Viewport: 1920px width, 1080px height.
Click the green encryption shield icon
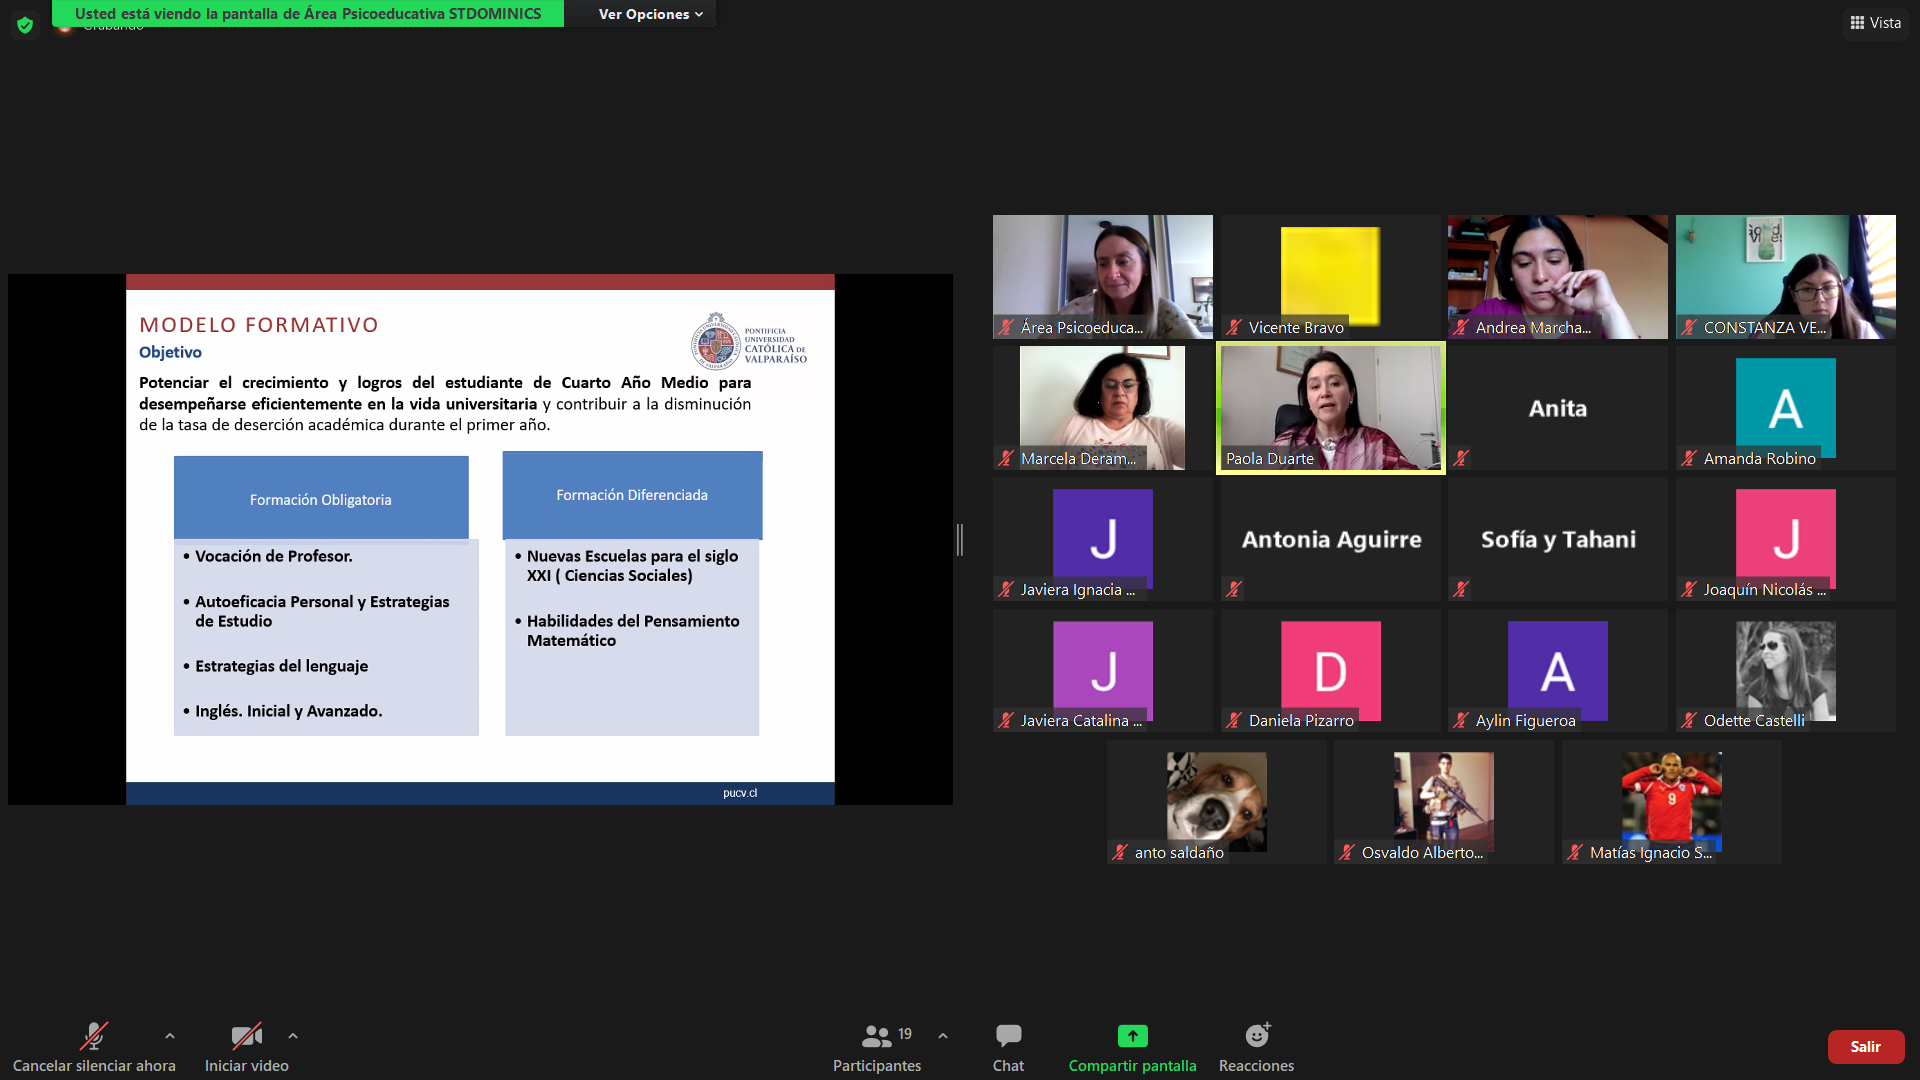[x=25, y=25]
